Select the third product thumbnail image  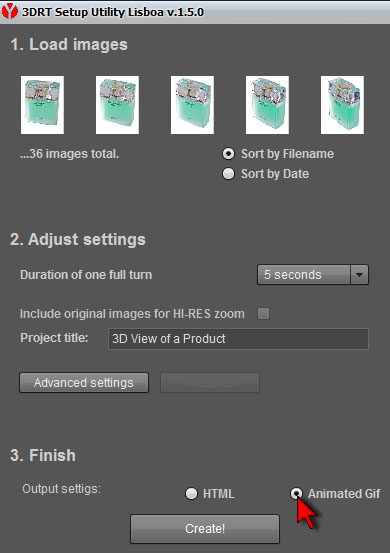pos(192,105)
